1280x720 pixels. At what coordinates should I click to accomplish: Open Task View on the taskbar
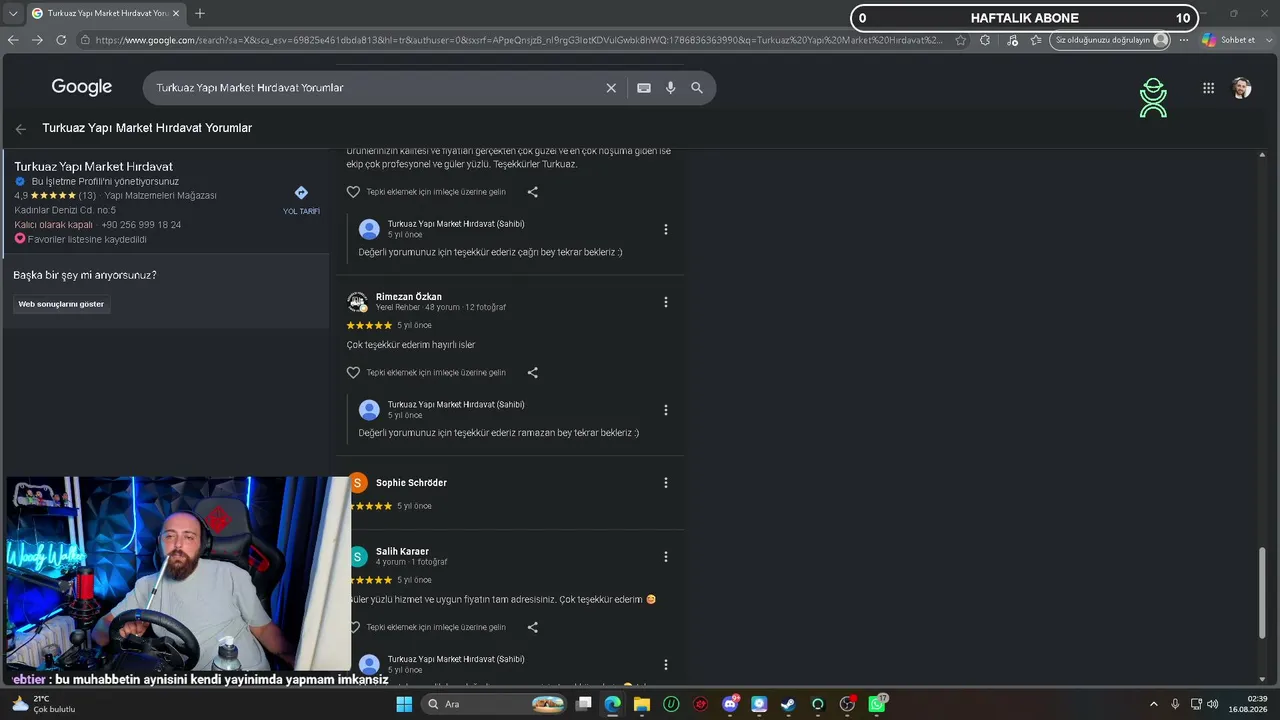[584, 704]
